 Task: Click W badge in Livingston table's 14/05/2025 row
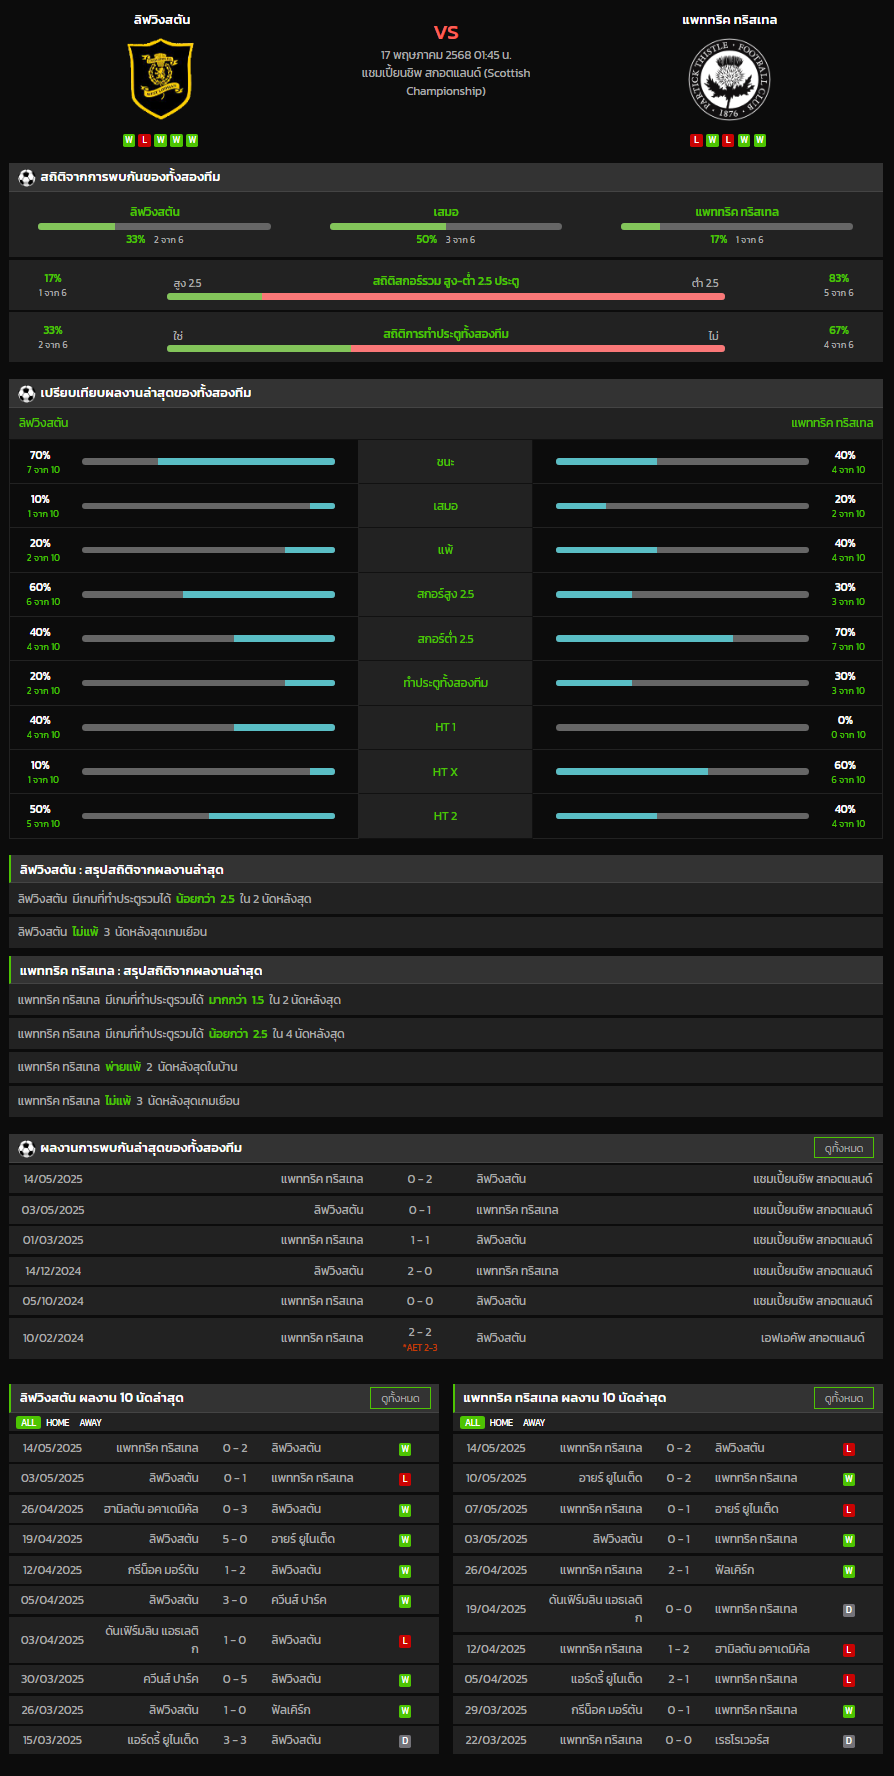click(x=405, y=1449)
